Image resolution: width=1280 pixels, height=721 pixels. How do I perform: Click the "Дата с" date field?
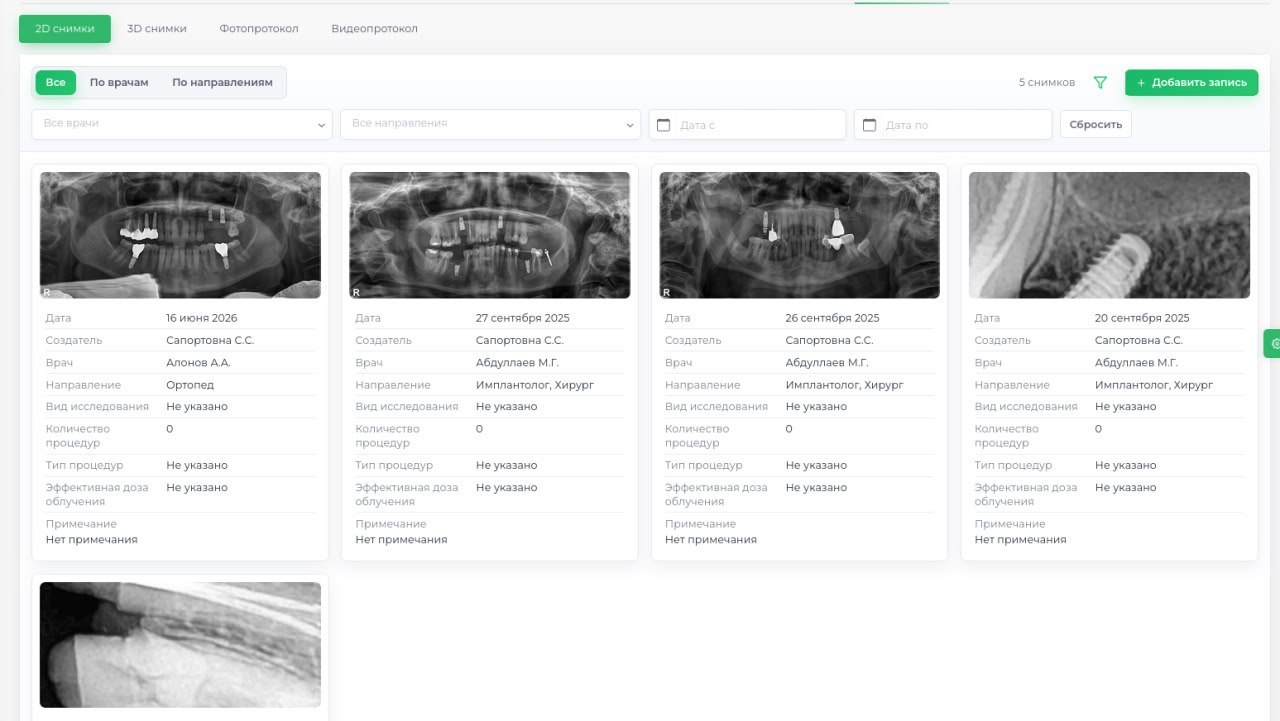[747, 124]
